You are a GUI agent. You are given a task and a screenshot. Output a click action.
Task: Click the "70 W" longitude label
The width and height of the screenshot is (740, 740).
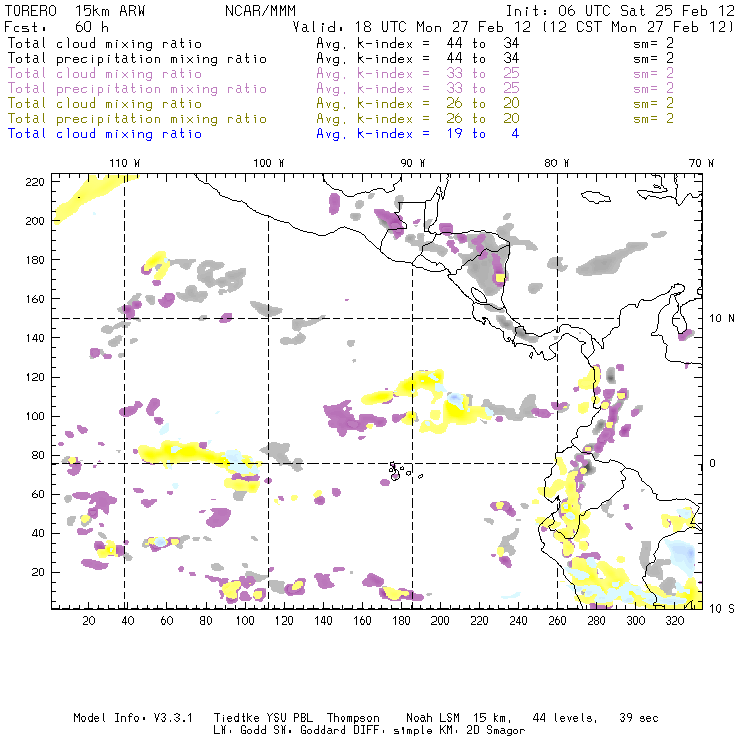coord(701,163)
